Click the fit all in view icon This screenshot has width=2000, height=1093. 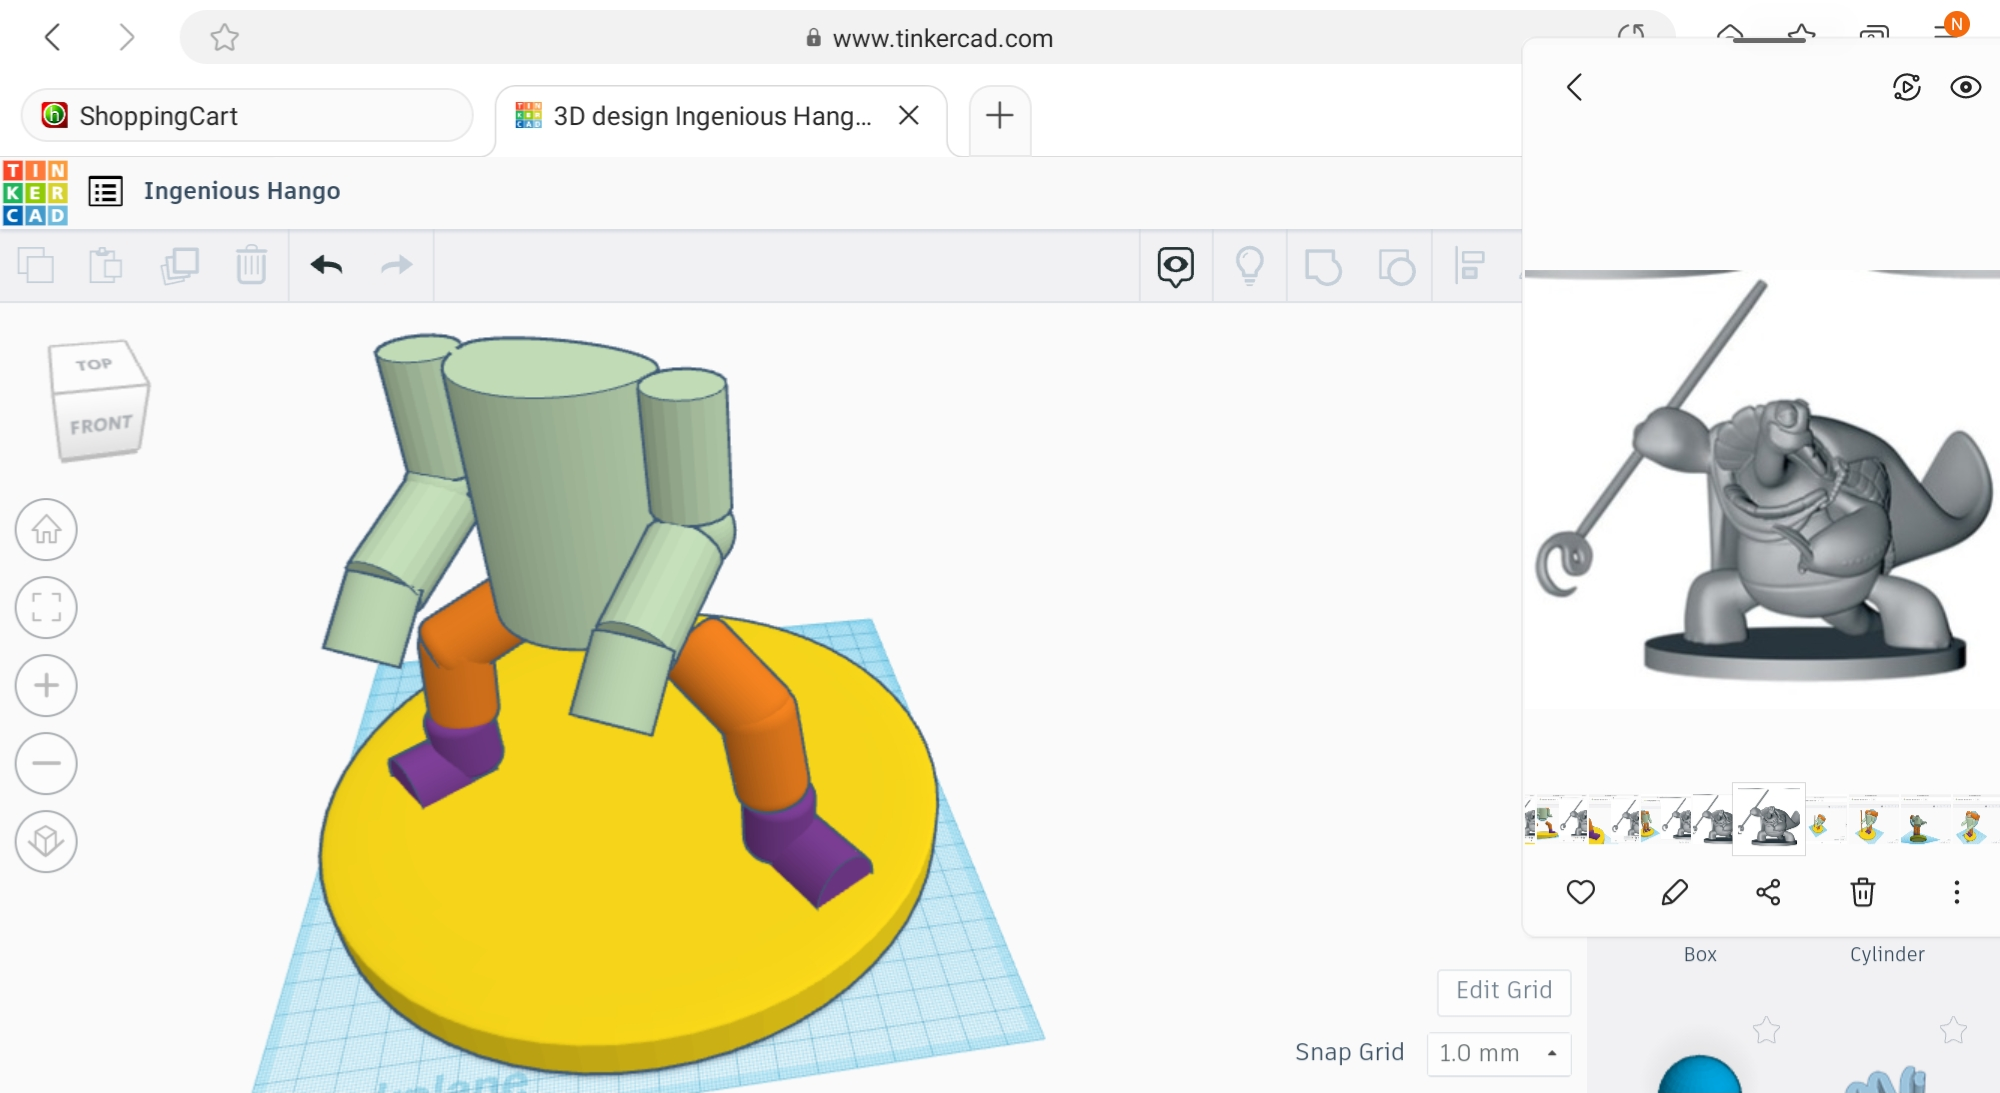(x=46, y=607)
